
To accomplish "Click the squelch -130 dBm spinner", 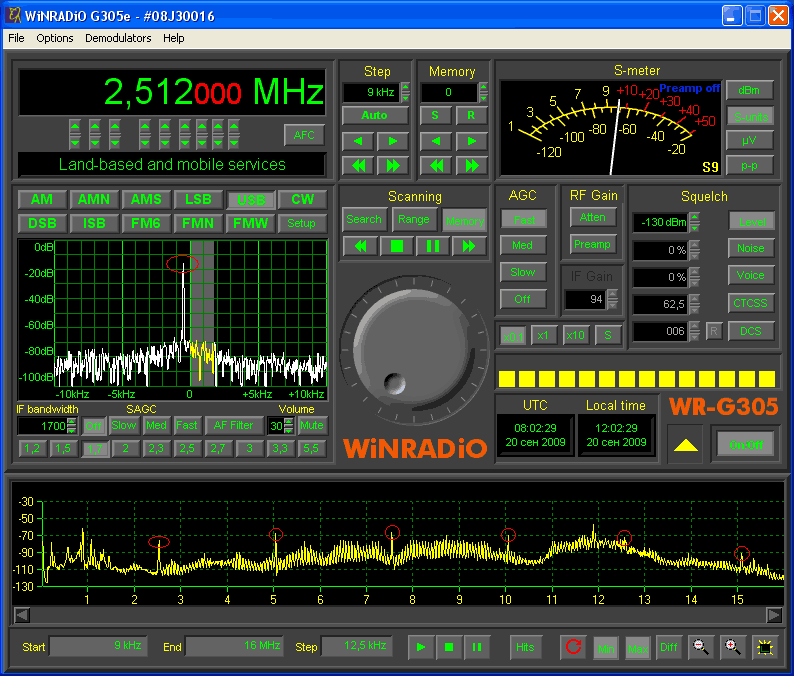I will click(694, 222).
